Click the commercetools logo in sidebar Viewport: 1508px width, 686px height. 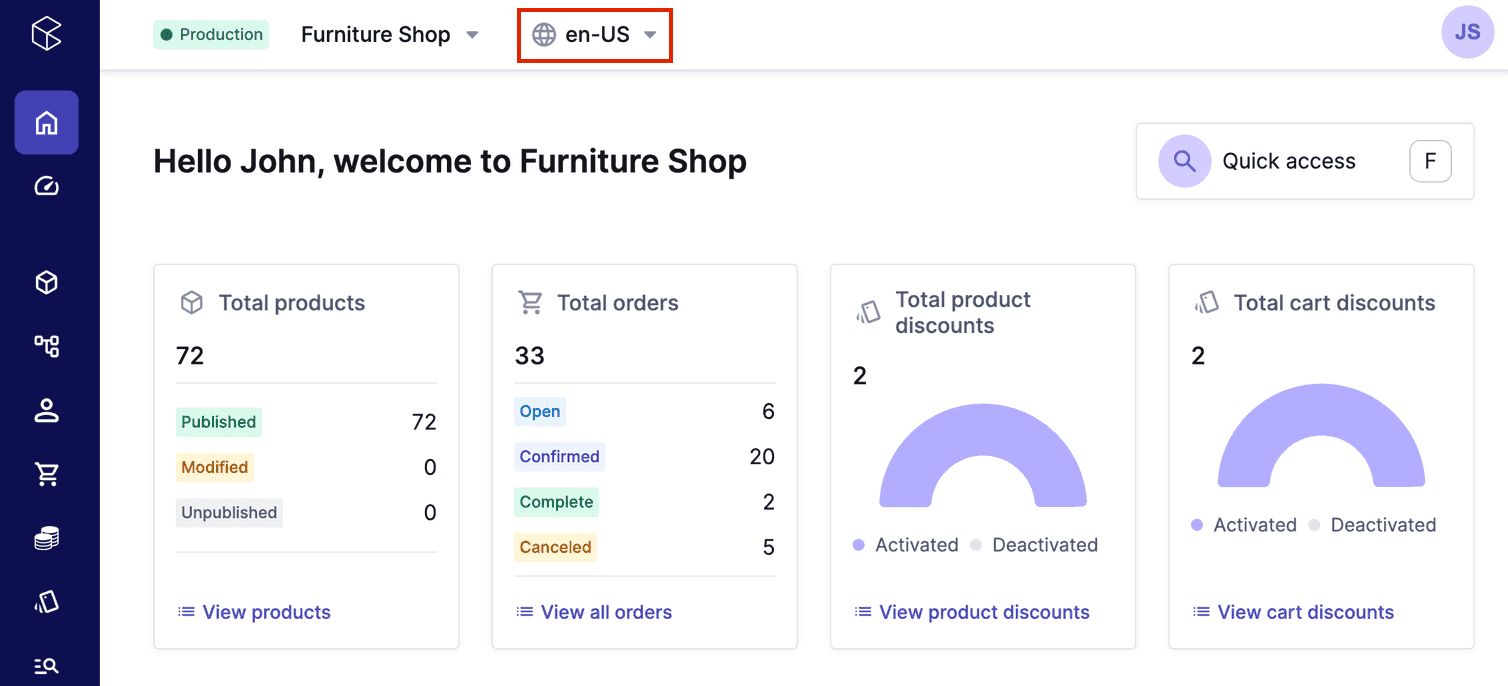tap(46, 34)
